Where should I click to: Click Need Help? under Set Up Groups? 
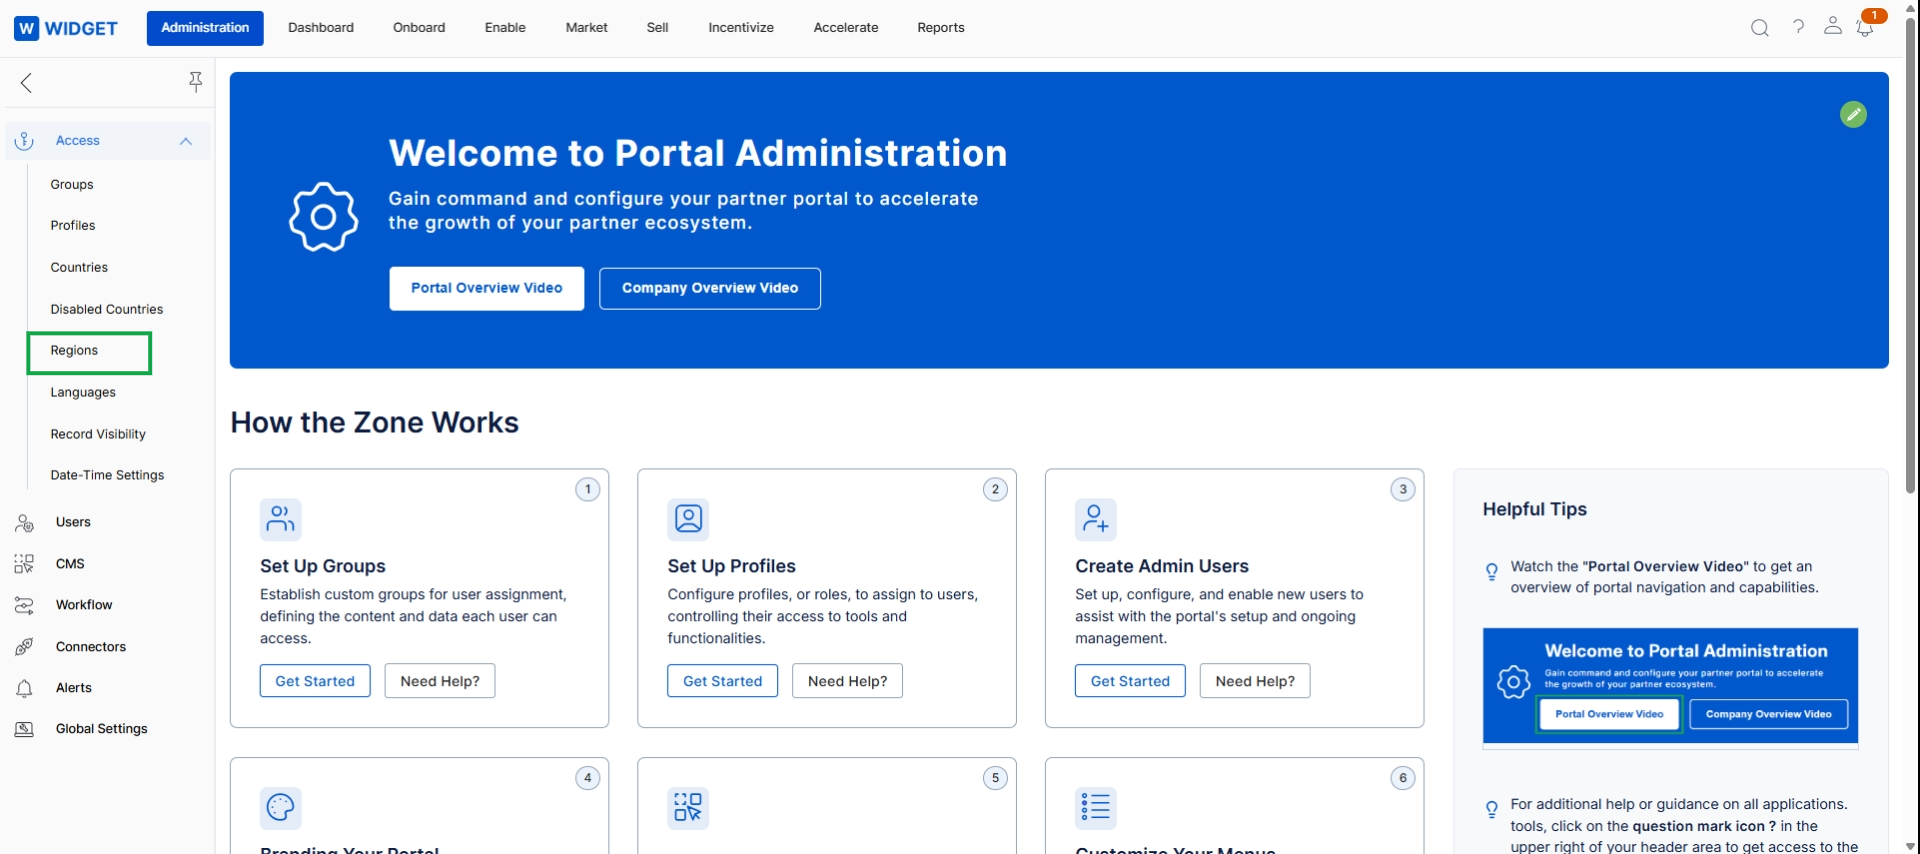click(x=440, y=681)
